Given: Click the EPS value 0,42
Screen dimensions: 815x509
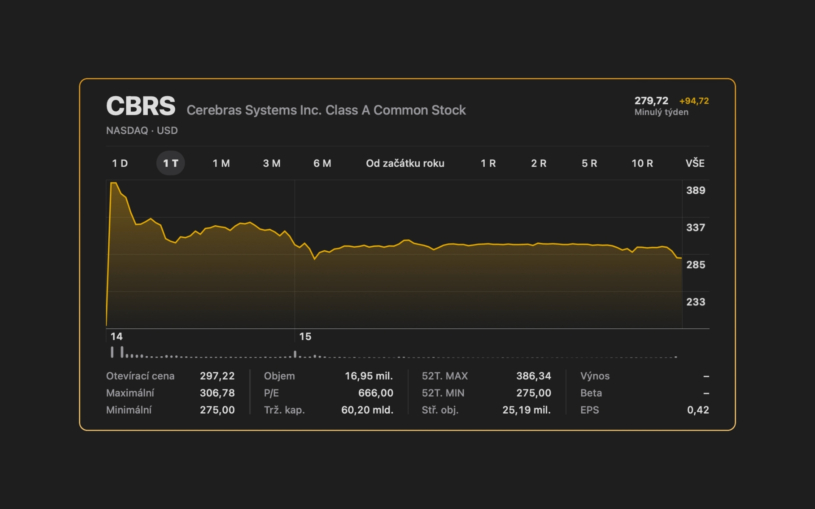Looking at the screenshot, I should pos(698,410).
